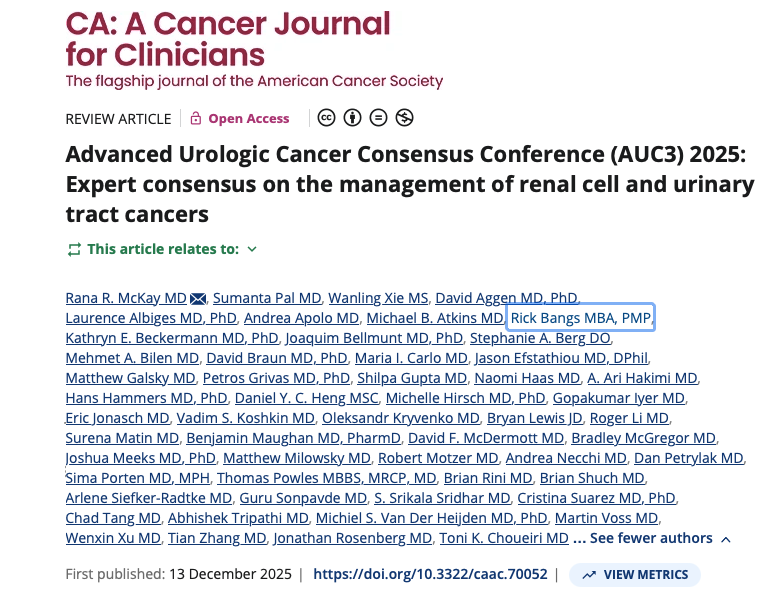Screen dimensions: 764x598
Task: Click the non-commercial crossed dollar icon
Action: pos(404,118)
